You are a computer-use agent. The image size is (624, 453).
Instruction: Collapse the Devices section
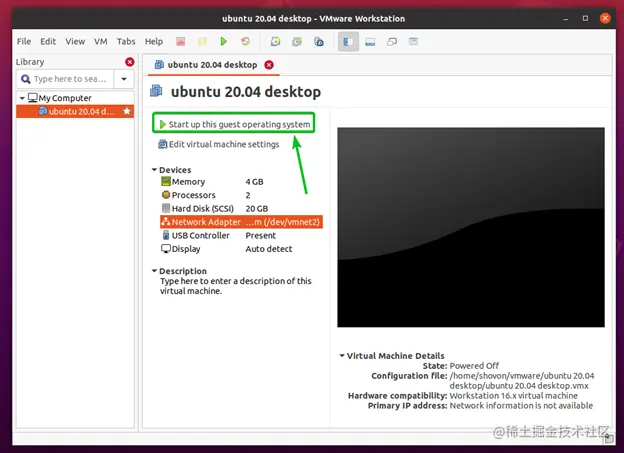pyautogui.click(x=154, y=170)
